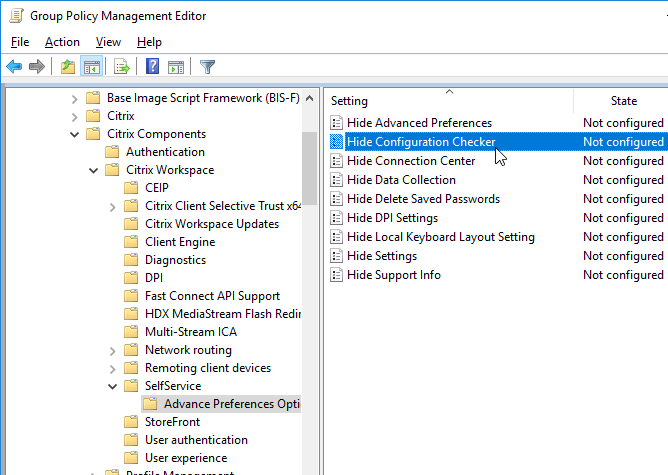Click the tree pane scrollbar thumb
Image resolution: width=668 pixels, height=475 pixels.
point(309,168)
